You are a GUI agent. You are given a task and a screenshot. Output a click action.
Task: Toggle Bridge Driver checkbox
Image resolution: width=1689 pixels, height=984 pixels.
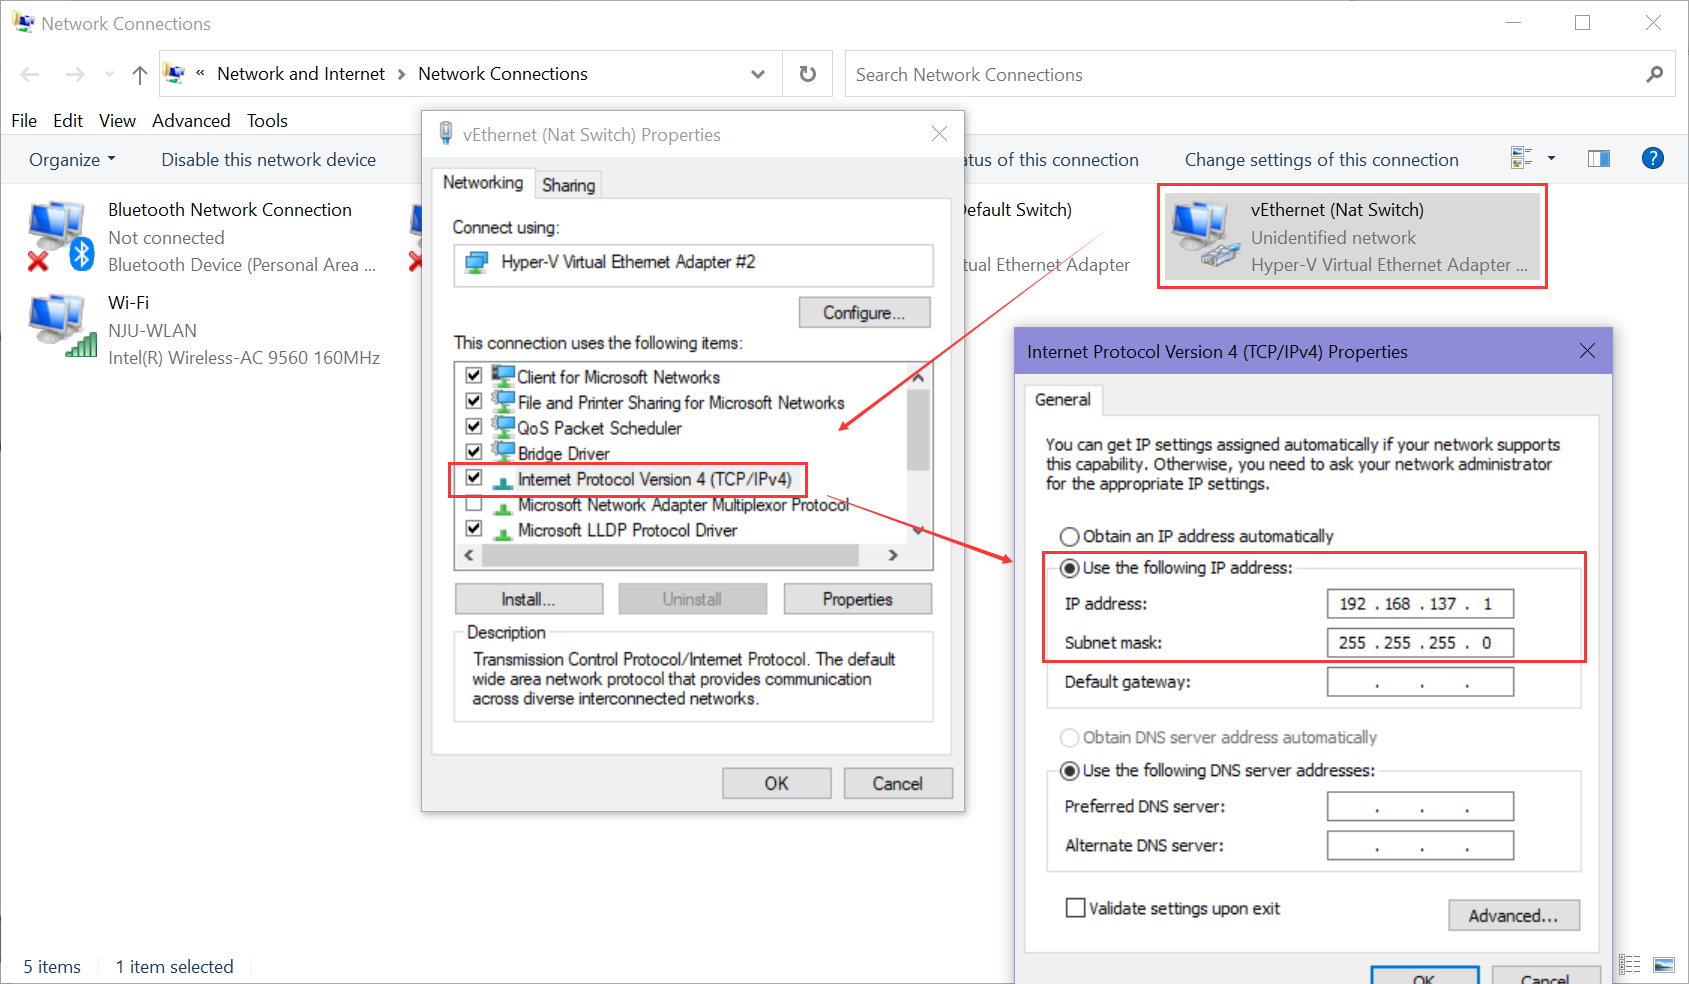(x=474, y=452)
